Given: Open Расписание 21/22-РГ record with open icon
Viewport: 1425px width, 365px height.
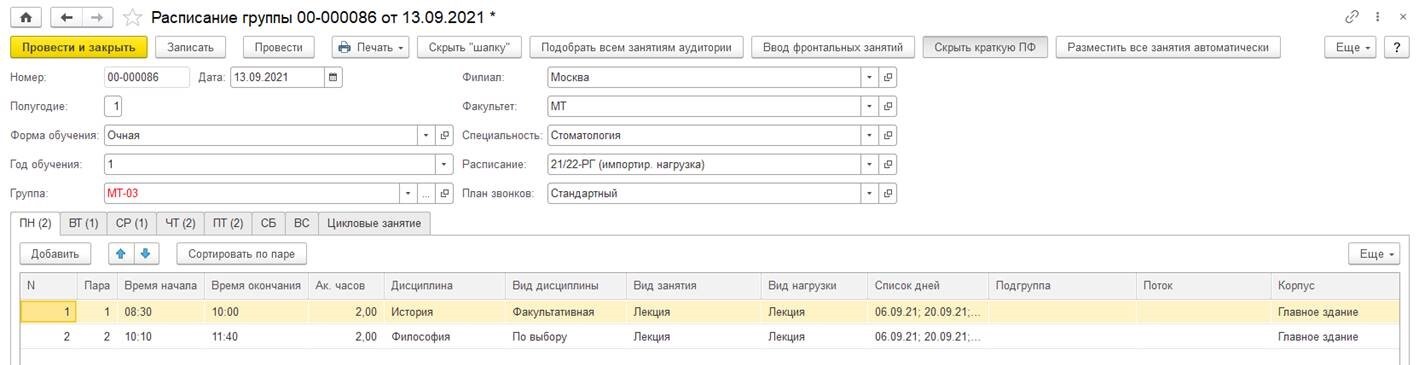Looking at the screenshot, I should [888, 164].
